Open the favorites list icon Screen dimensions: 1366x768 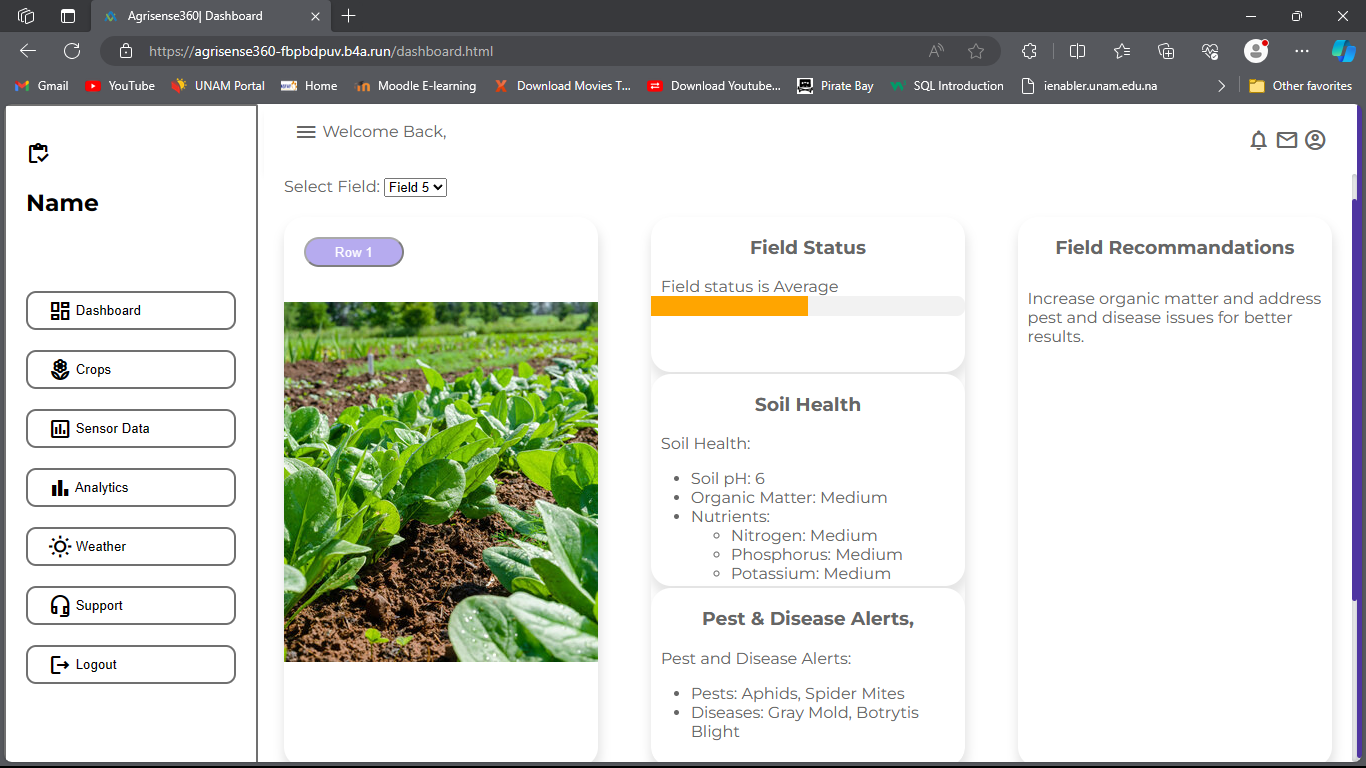(1122, 51)
